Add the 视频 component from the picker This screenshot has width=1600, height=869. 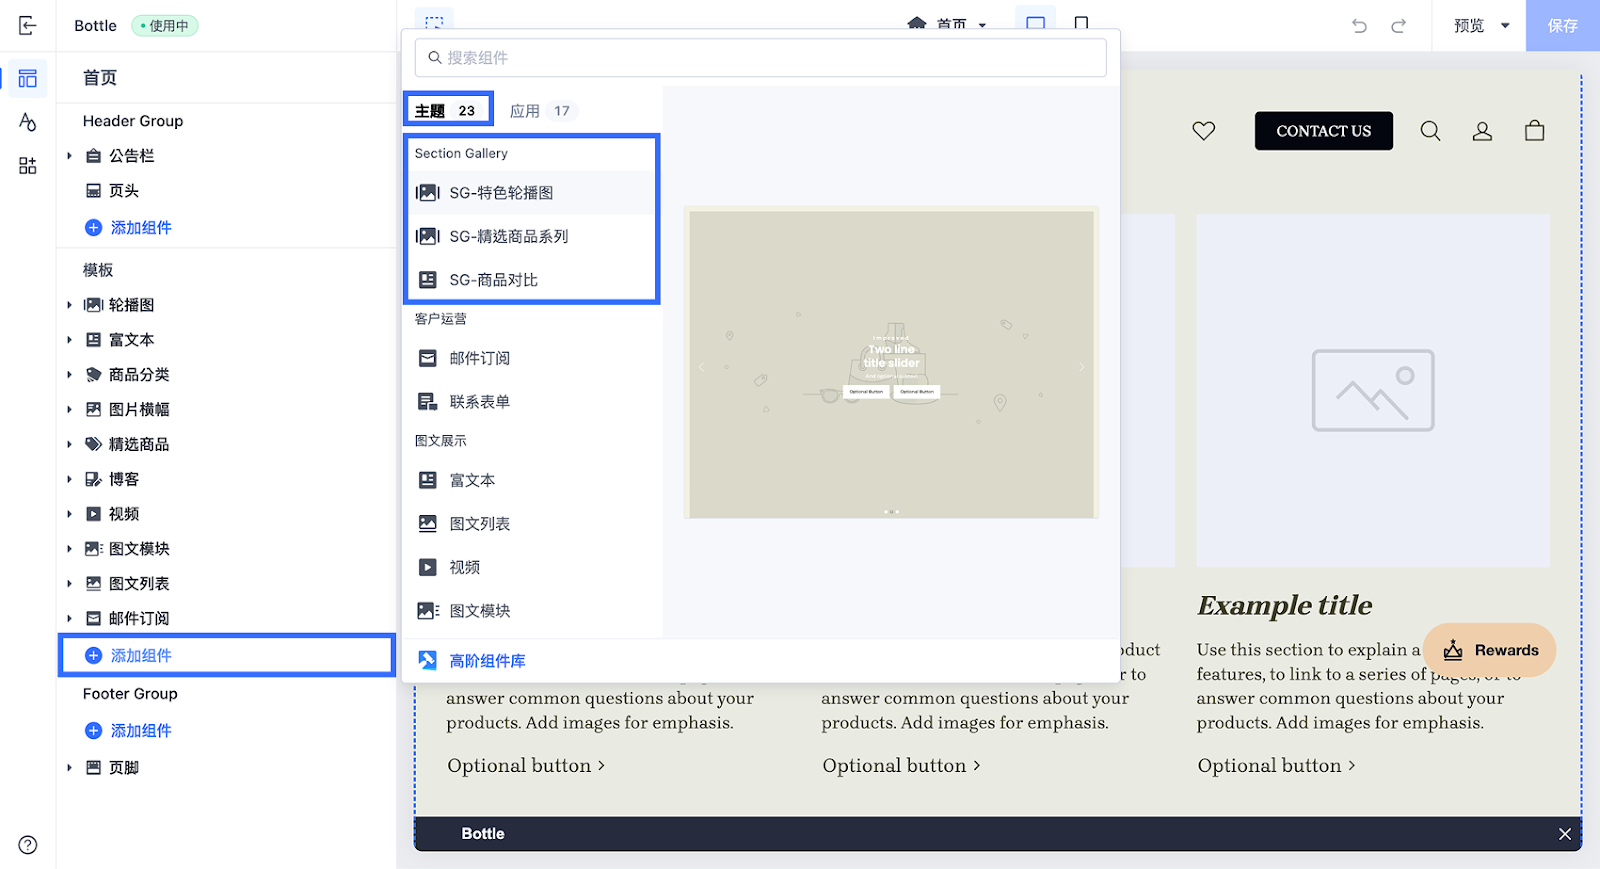[531, 567]
